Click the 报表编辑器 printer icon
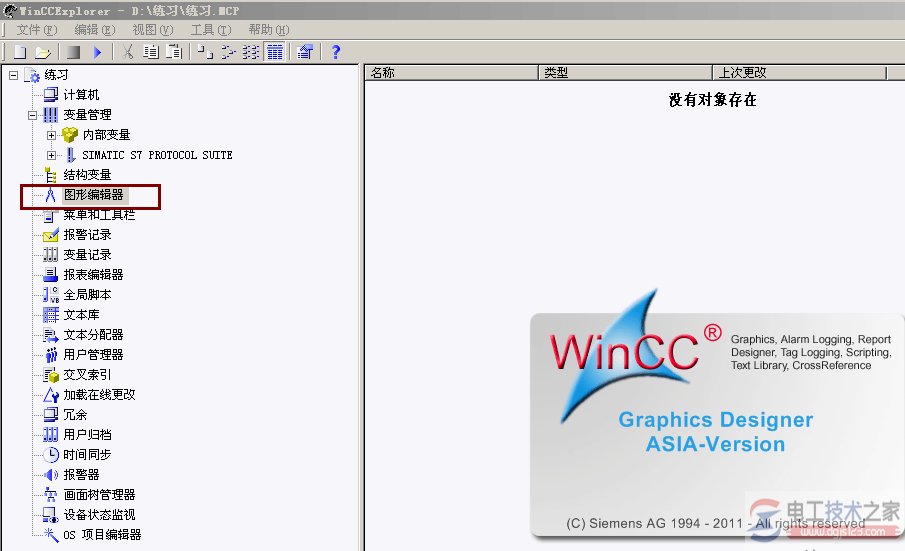 [x=51, y=275]
